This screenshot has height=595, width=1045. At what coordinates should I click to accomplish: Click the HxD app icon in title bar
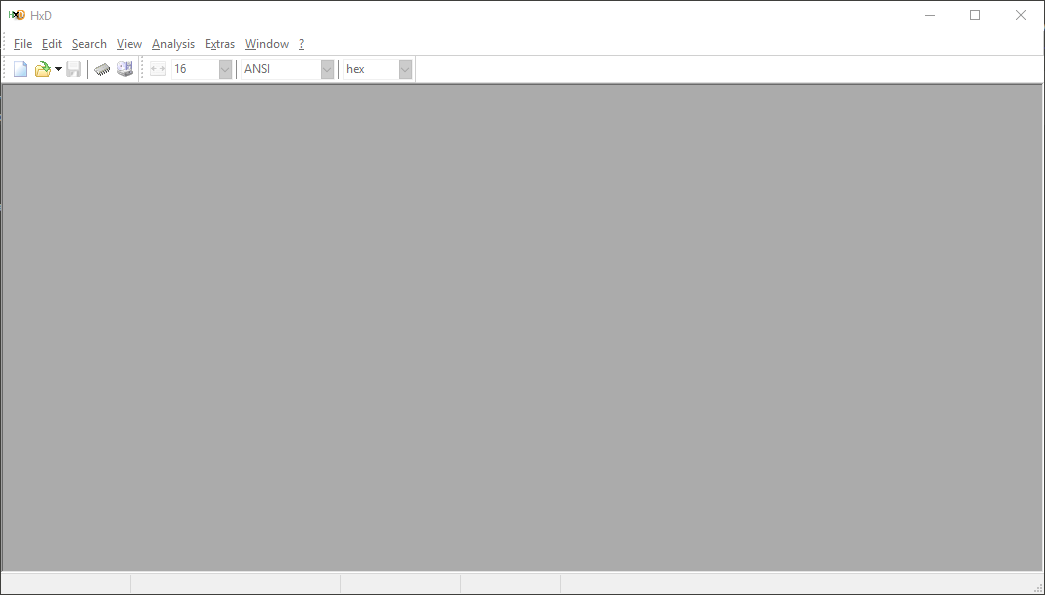16,15
